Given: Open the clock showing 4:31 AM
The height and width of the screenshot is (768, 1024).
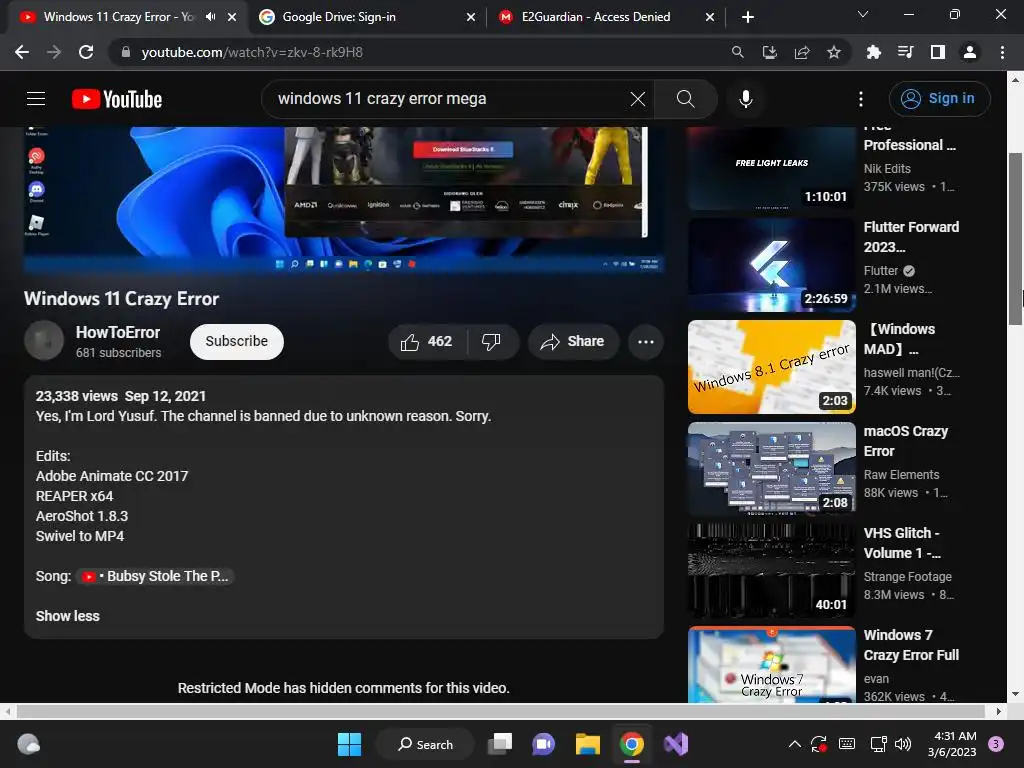Looking at the screenshot, I should click(x=952, y=744).
